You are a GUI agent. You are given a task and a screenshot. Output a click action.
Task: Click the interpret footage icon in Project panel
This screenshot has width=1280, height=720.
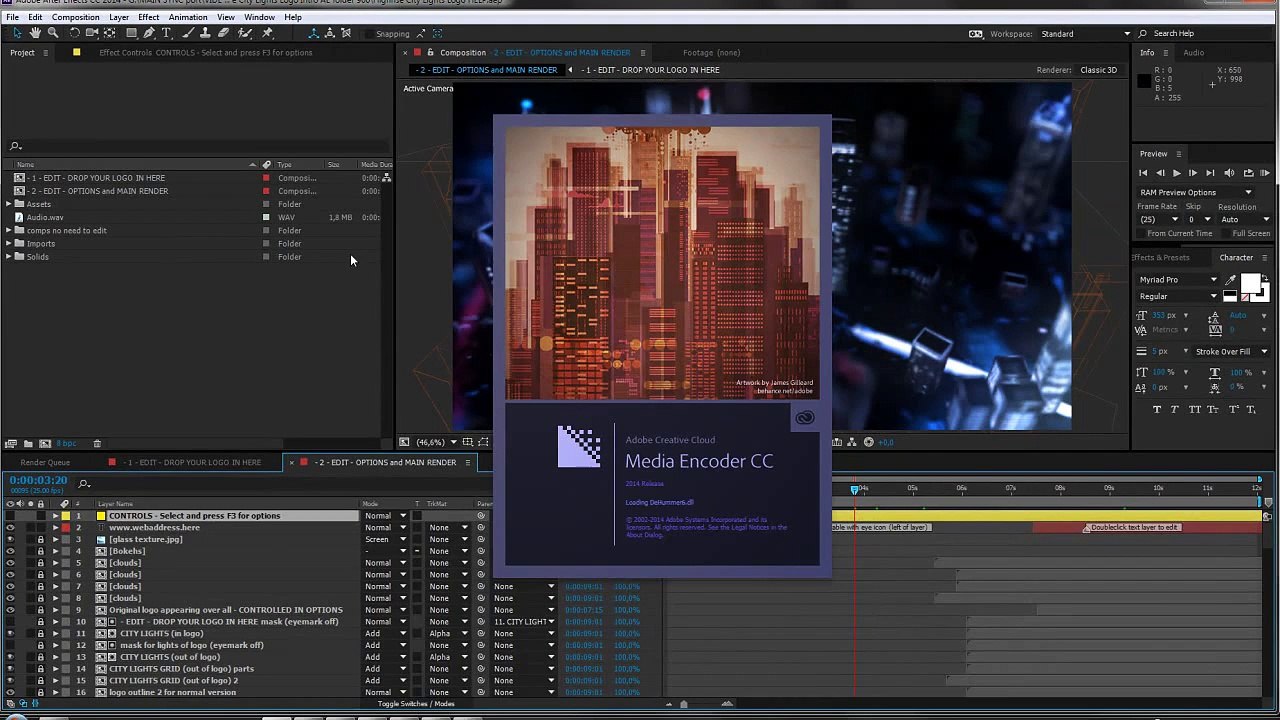[x=11, y=443]
